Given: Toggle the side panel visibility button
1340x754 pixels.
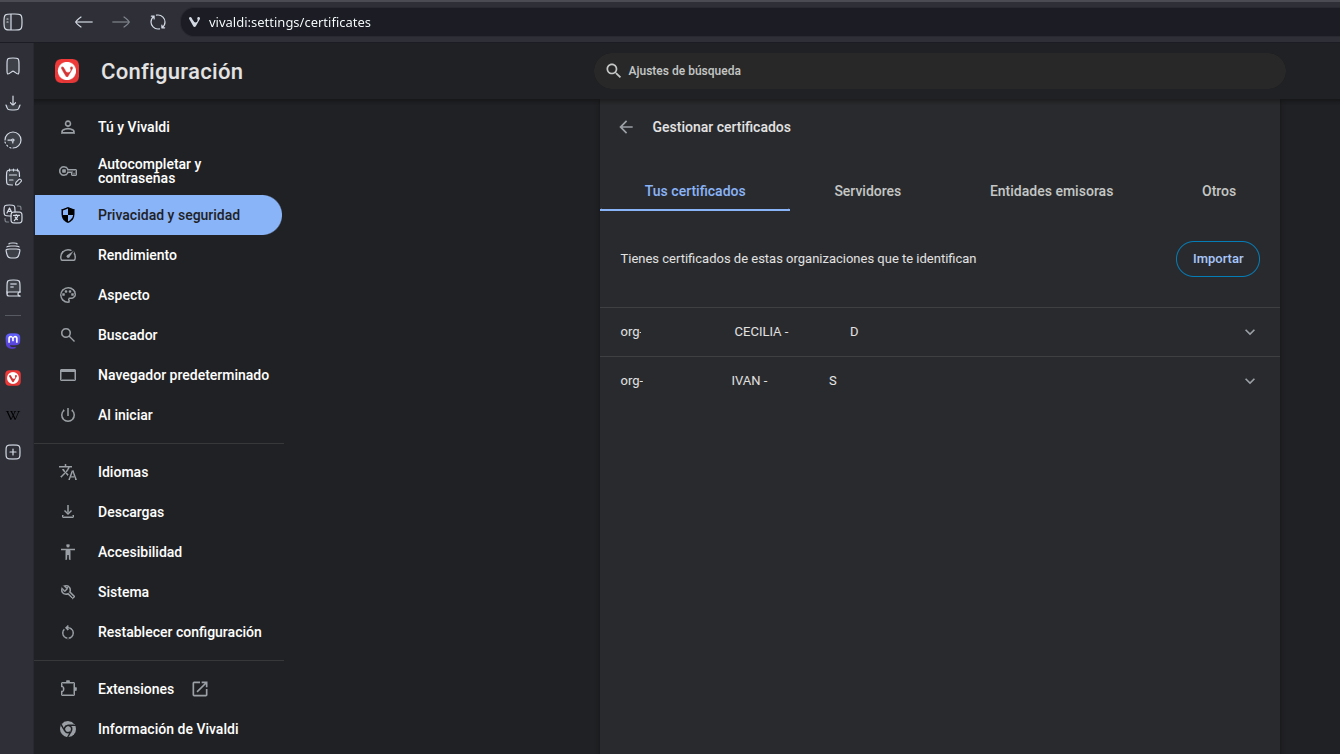Looking at the screenshot, I should point(14,22).
